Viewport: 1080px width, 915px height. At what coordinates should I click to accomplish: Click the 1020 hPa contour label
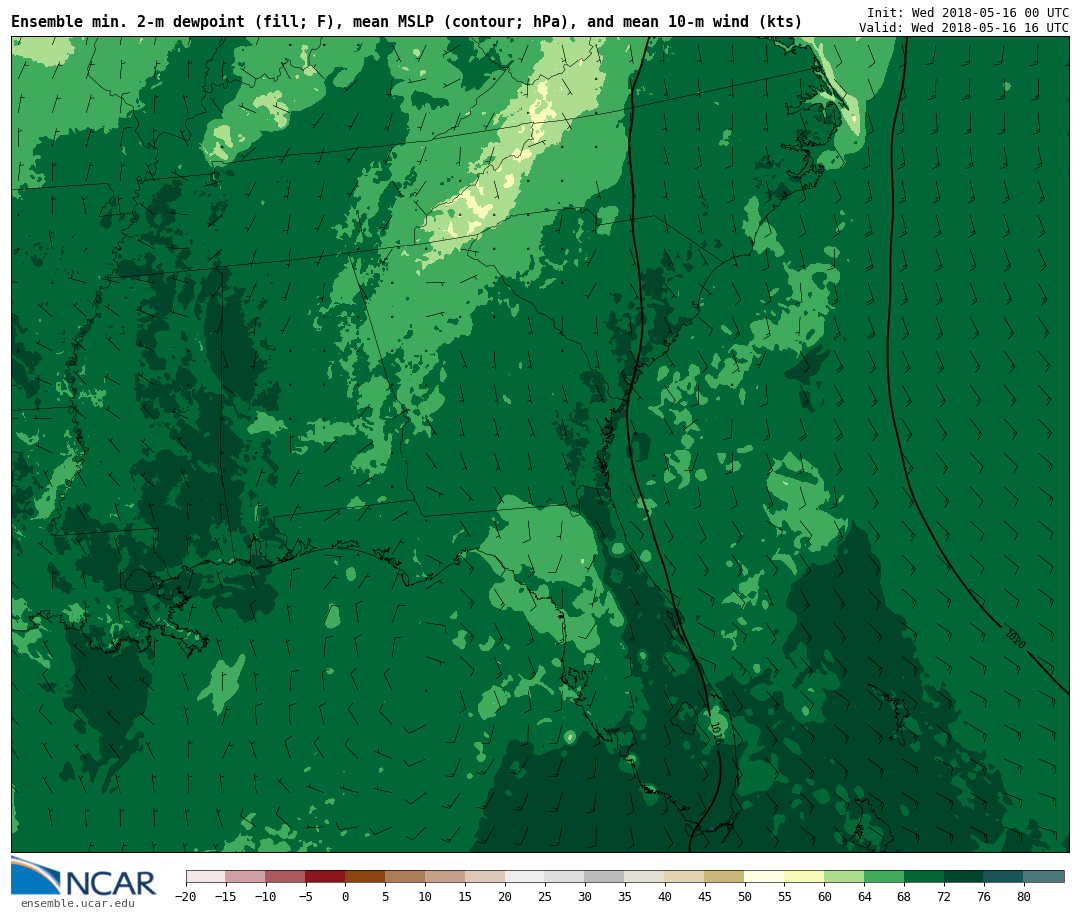[1014, 639]
